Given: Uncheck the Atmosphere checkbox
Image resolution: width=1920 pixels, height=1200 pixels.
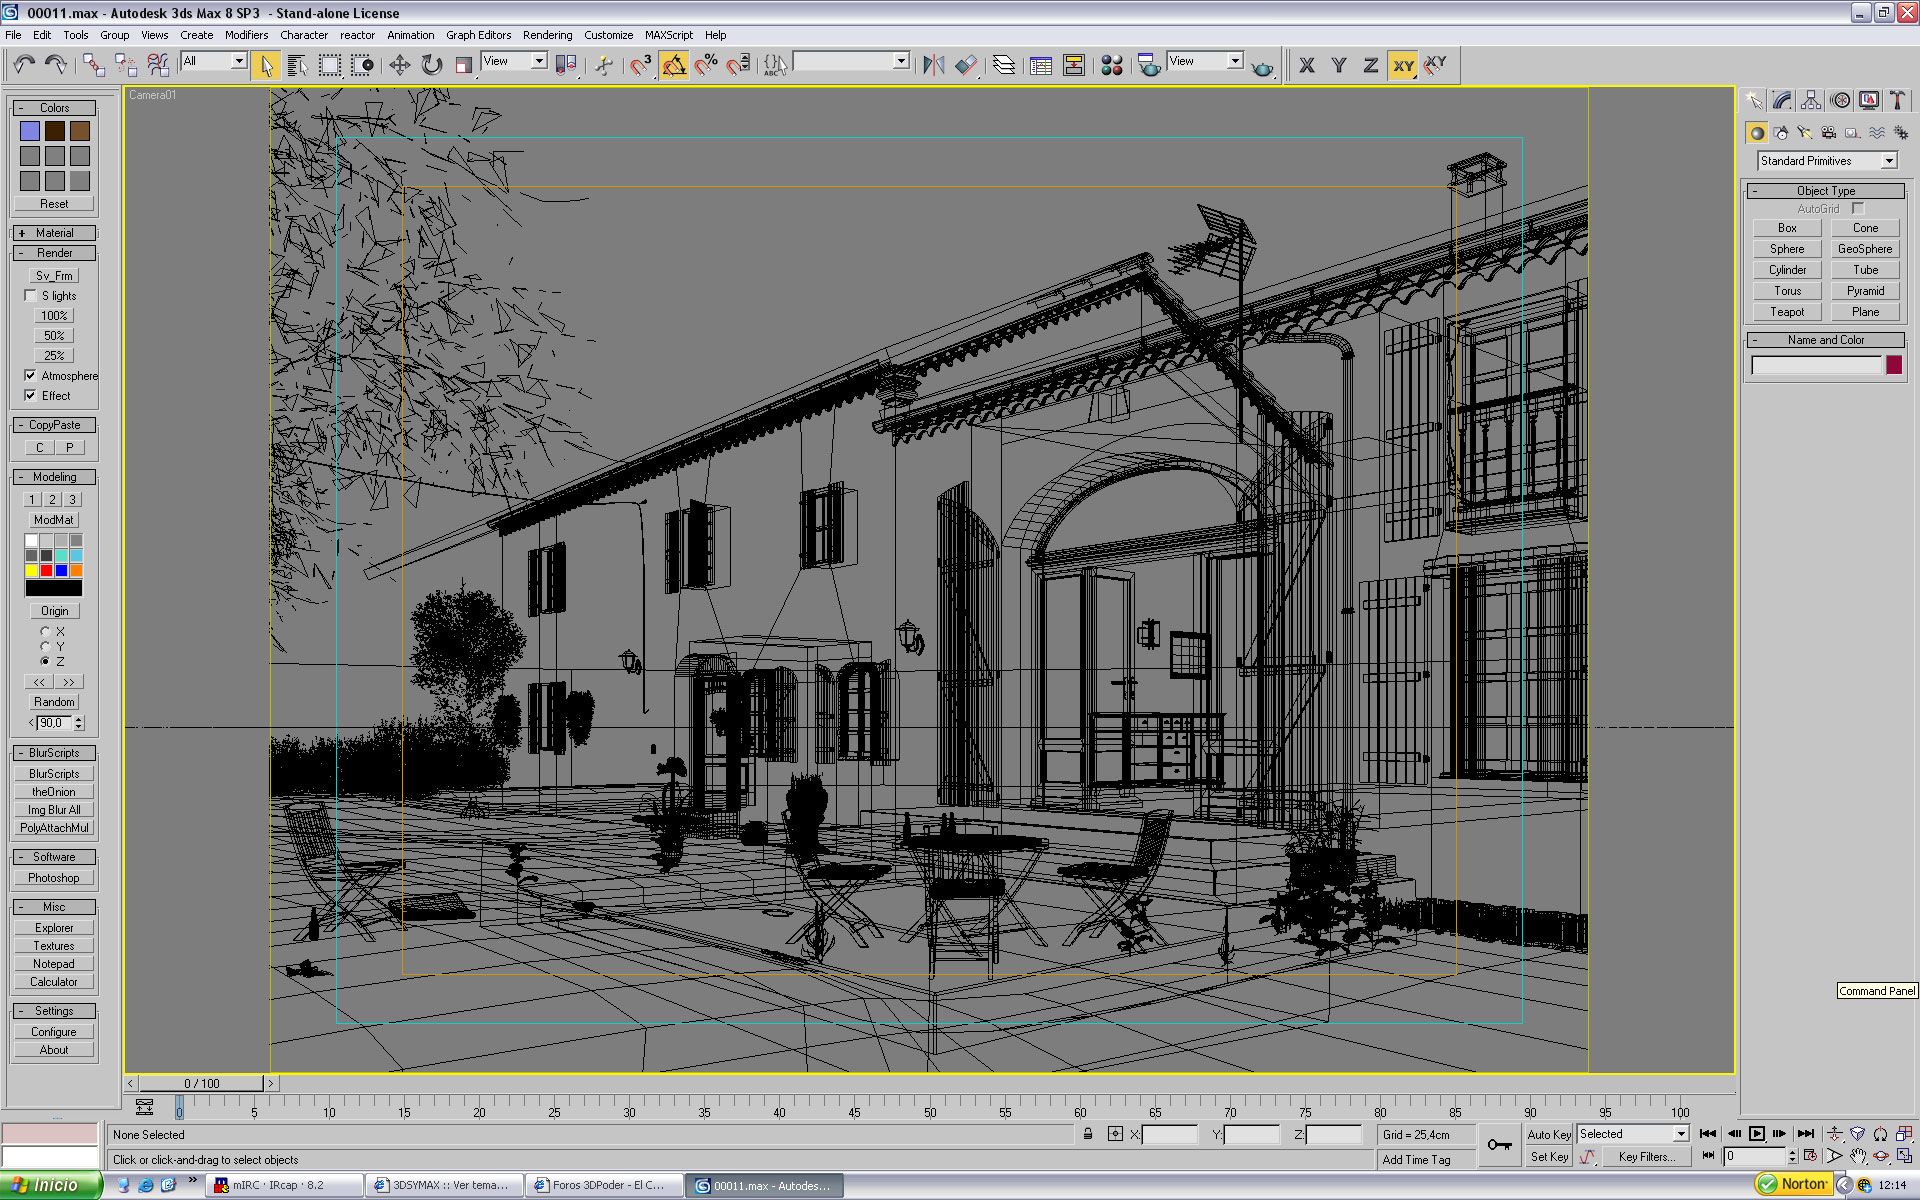Looking at the screenshot, I should [31, 376].
